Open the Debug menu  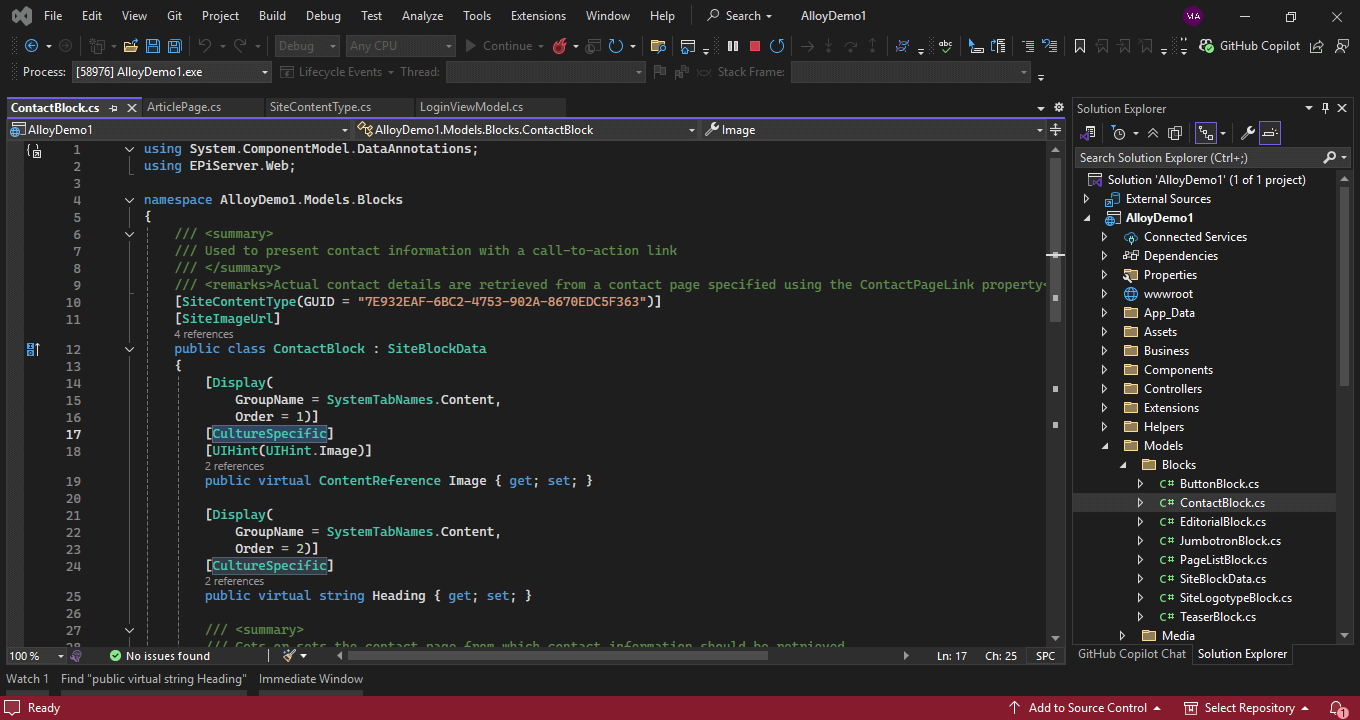[323, 15]
